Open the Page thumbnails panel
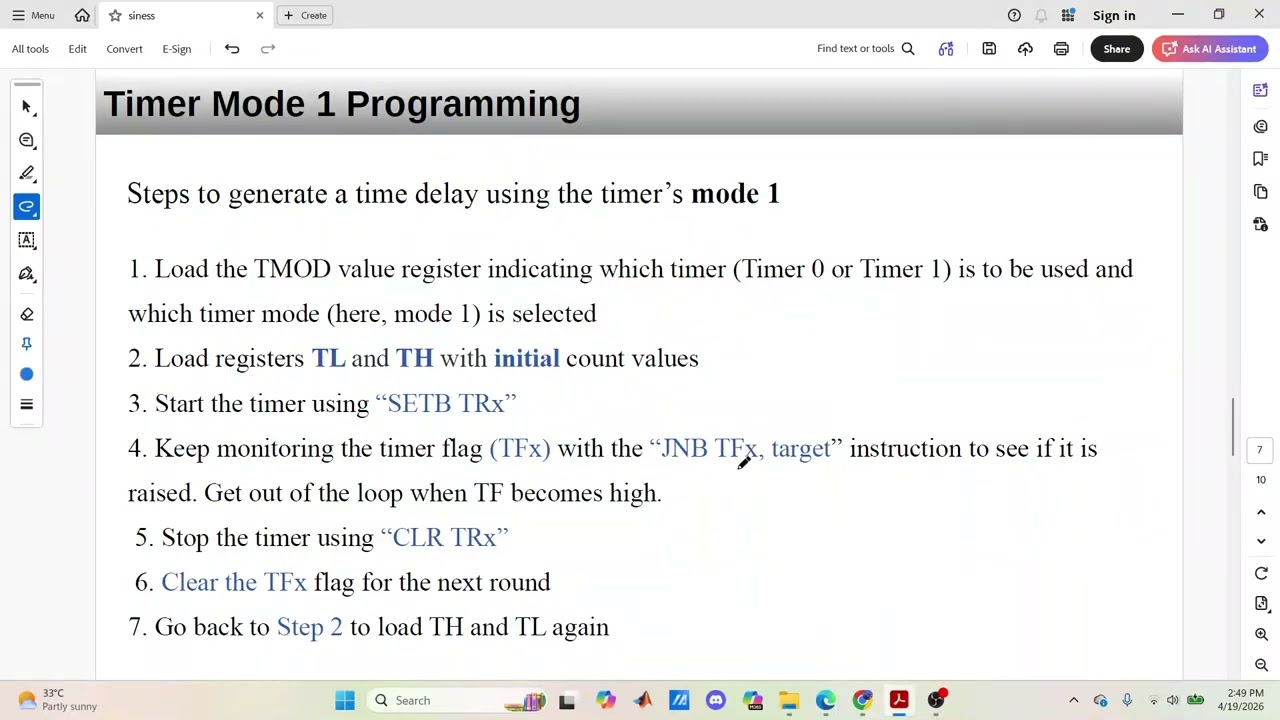The height and width of the screenshot is (720, 1280). 1261,191
